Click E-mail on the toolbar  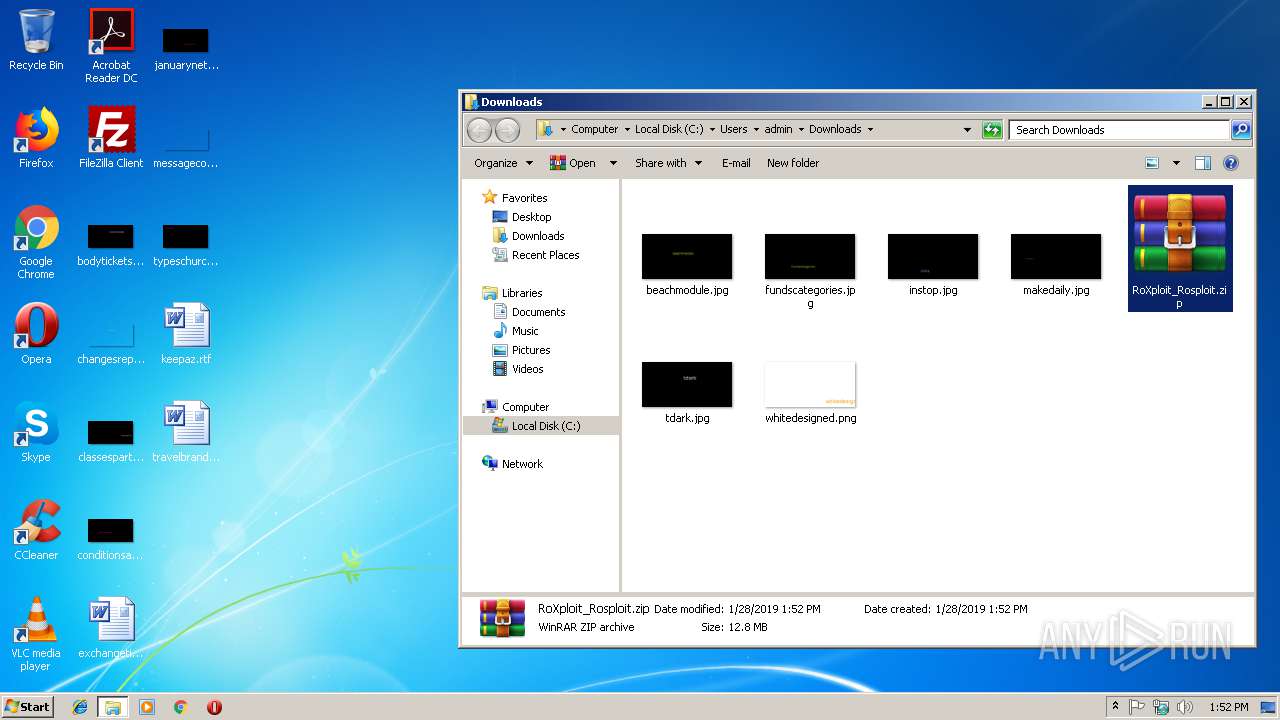click(736, 163)
